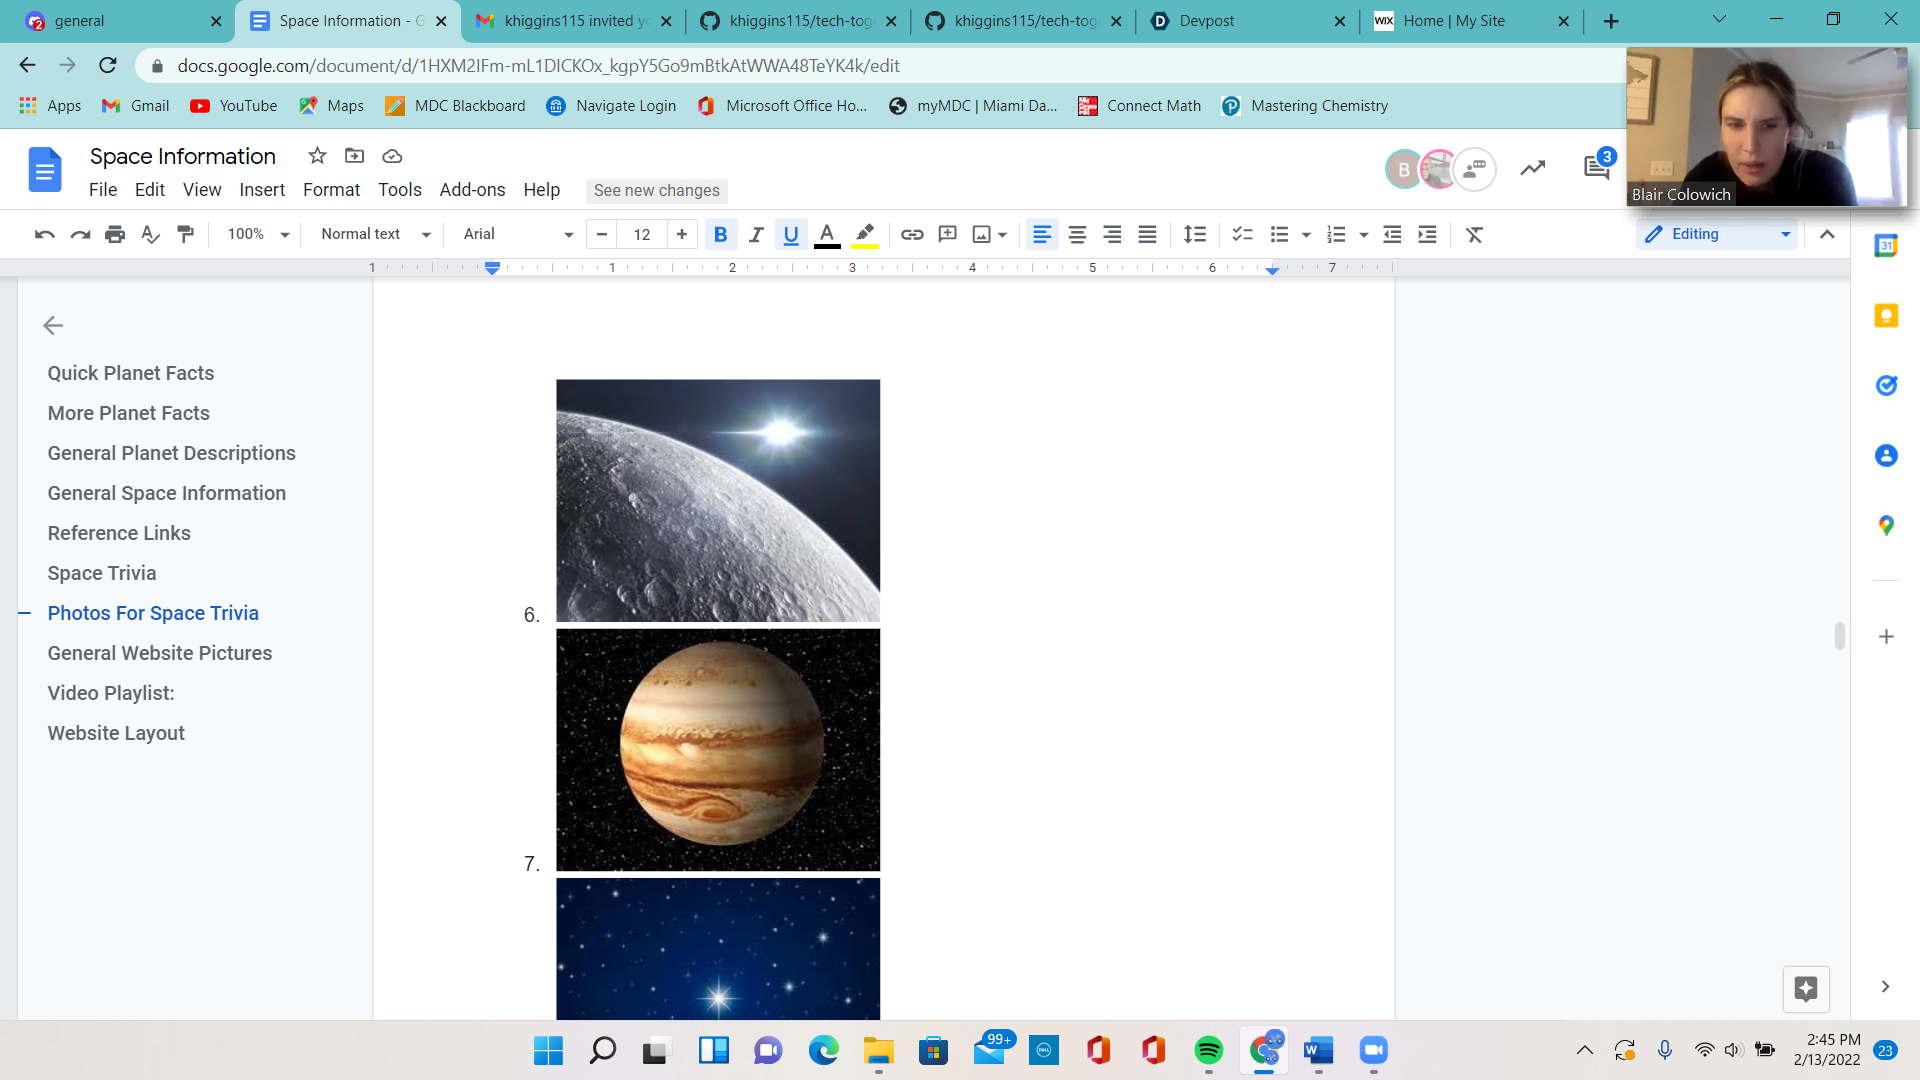
Task: Add a comment using toolbar icon
Action: pos(947,234)
